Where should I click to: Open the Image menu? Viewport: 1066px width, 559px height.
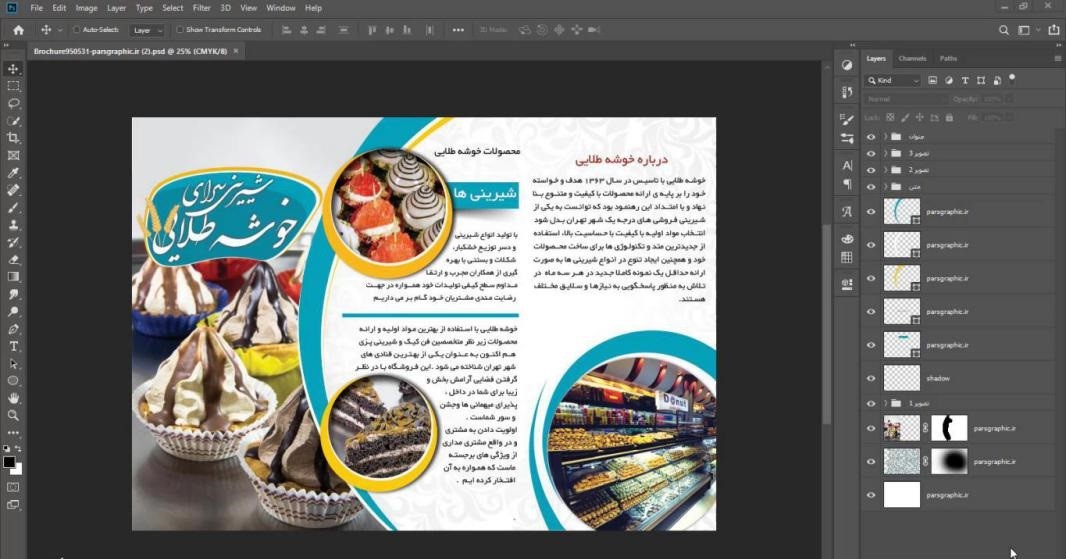pos(86,8)
